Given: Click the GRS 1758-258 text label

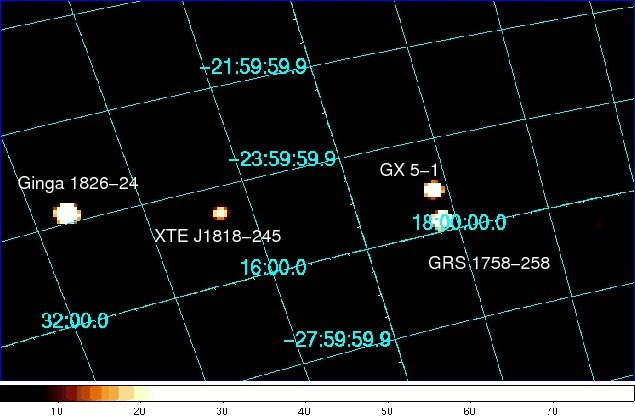Looking at the screenshot, I should click(488, 264).
